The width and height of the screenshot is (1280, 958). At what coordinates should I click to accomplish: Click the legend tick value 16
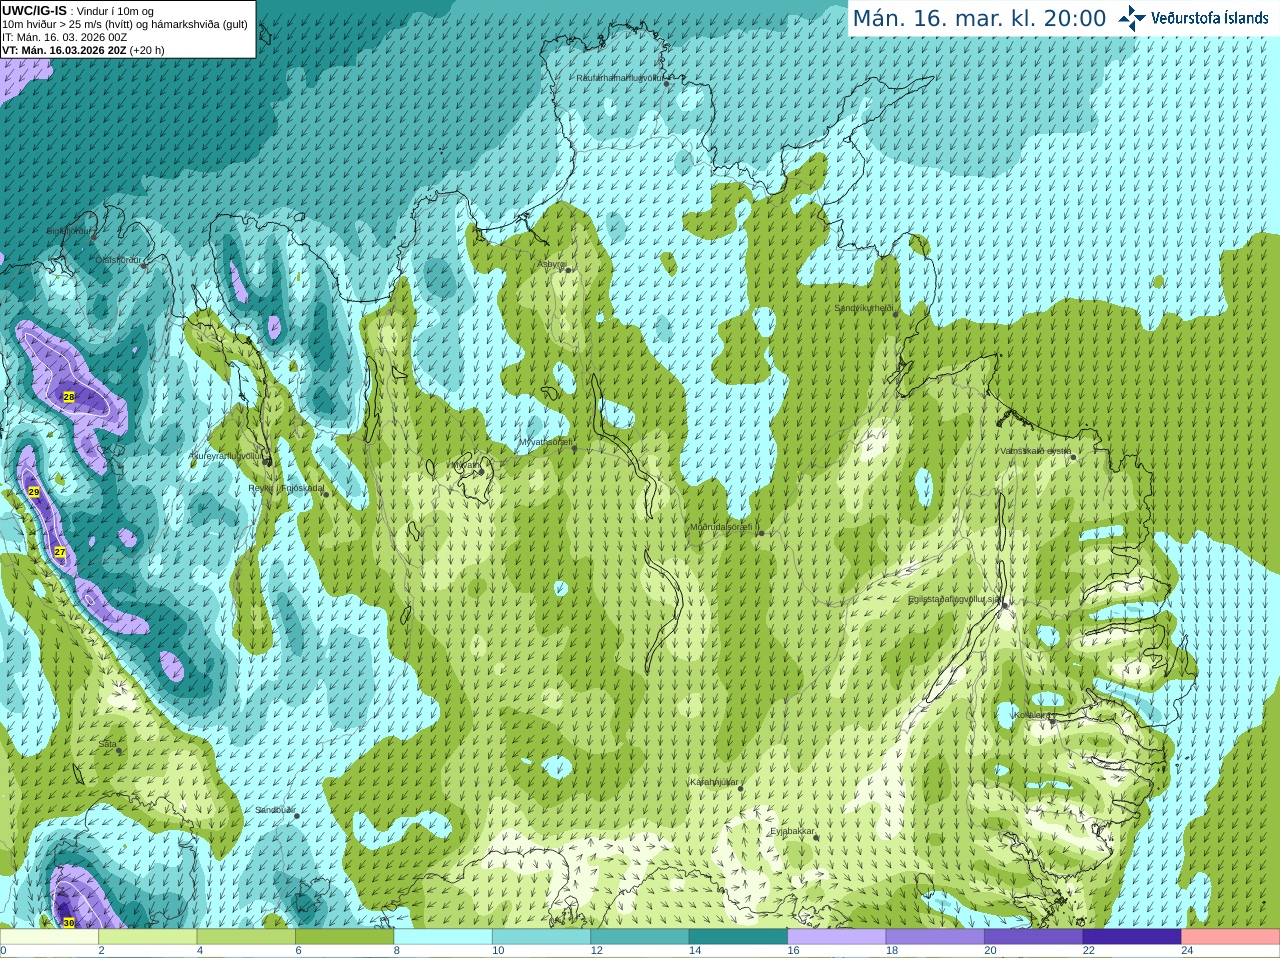793,951
